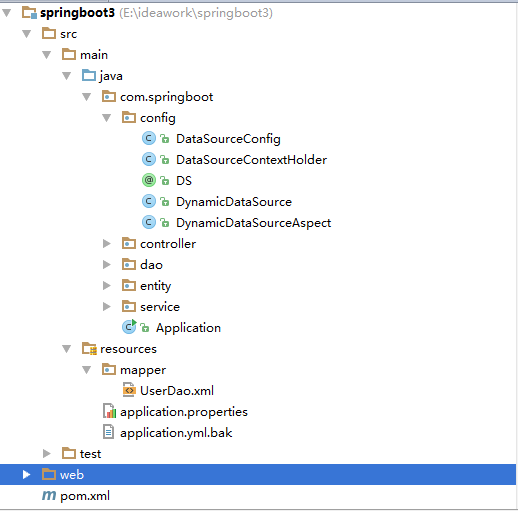Screen dimensions: 518x511
Task: Collapse the config package arrow
Action: [107, 118]
